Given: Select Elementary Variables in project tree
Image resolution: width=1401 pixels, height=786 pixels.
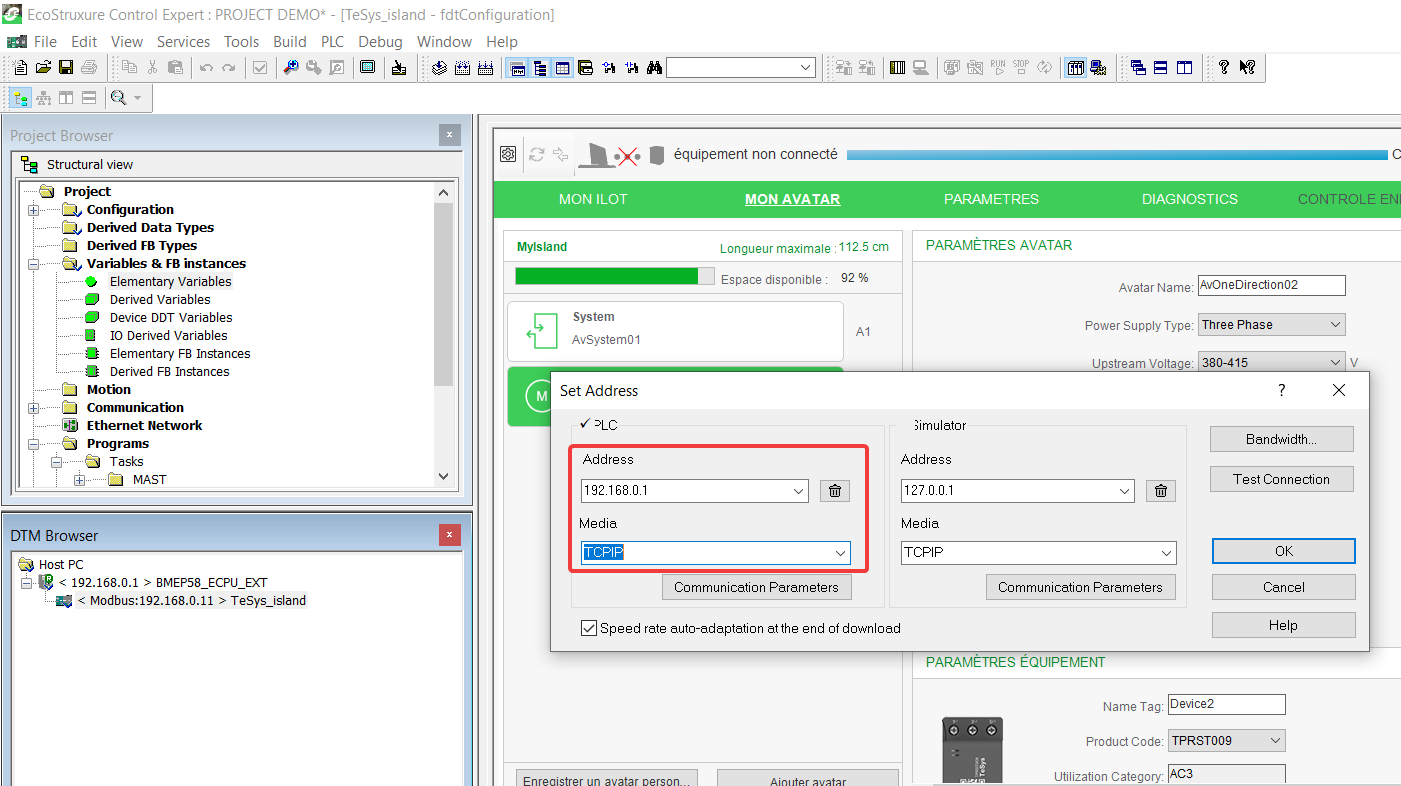Looking at the screenshot, I should 170,282.
